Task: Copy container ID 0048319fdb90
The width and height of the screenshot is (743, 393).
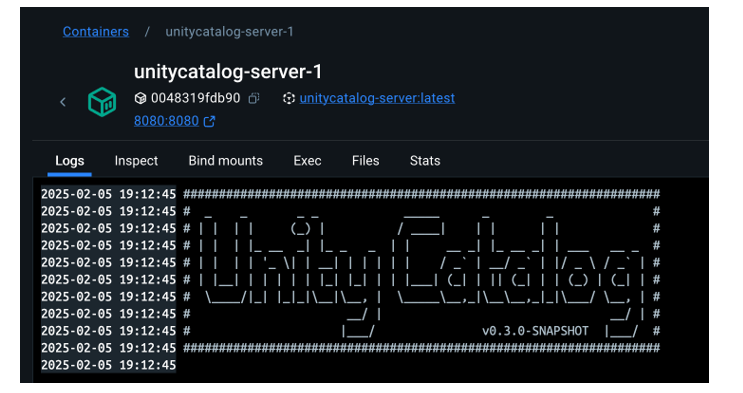Action: tap(254, 98)
